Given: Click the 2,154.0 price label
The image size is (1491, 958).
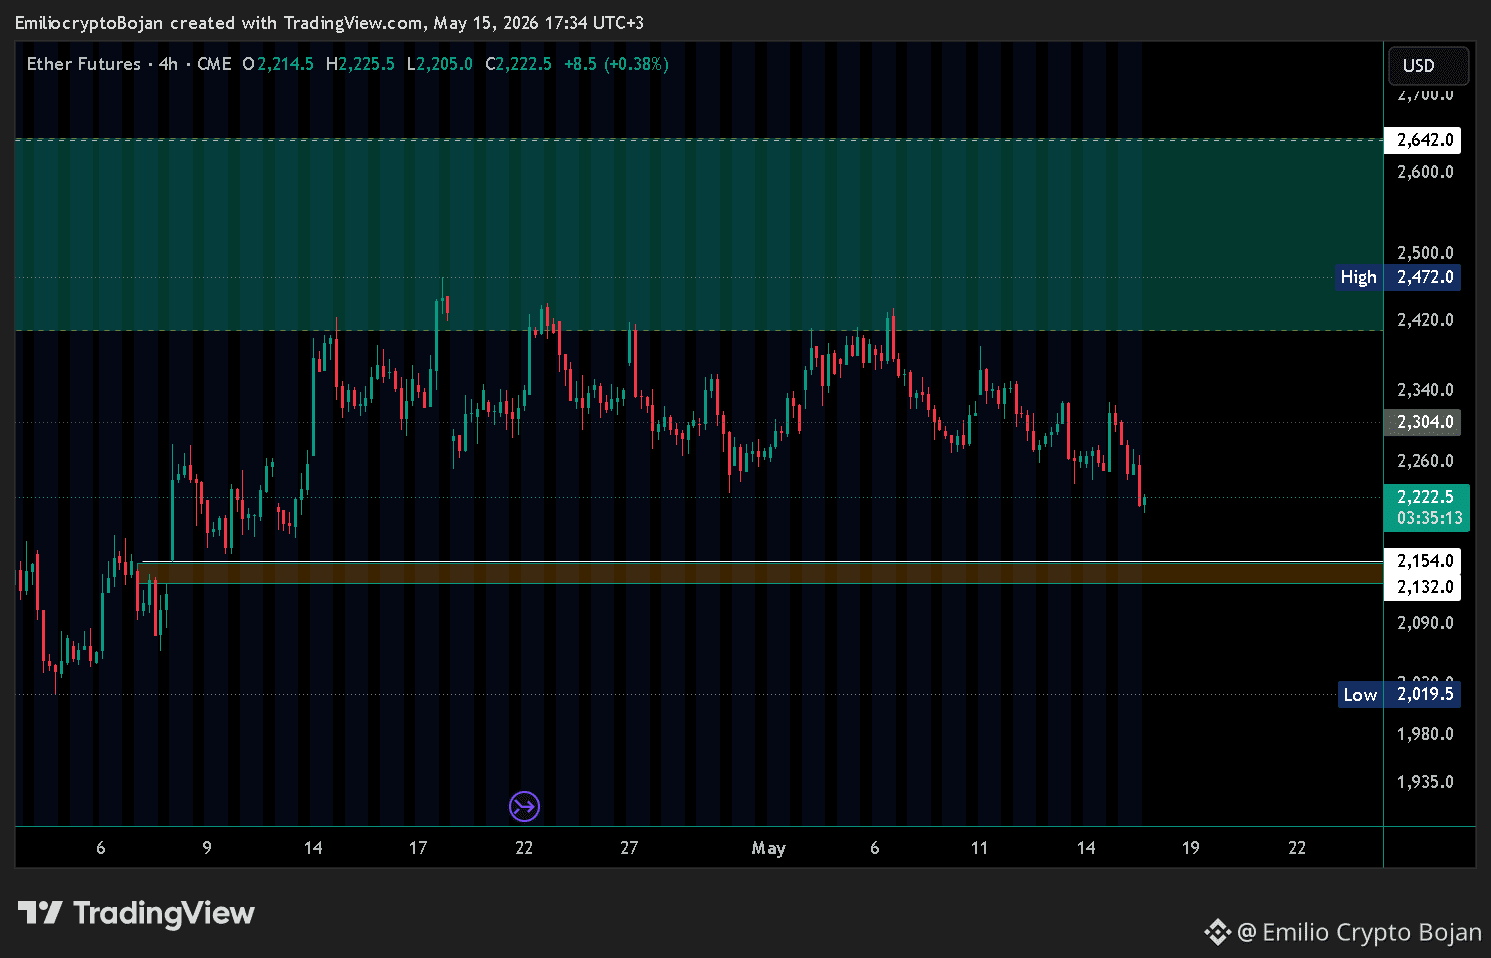Looking at the screenshot, I should (1422, 561).
